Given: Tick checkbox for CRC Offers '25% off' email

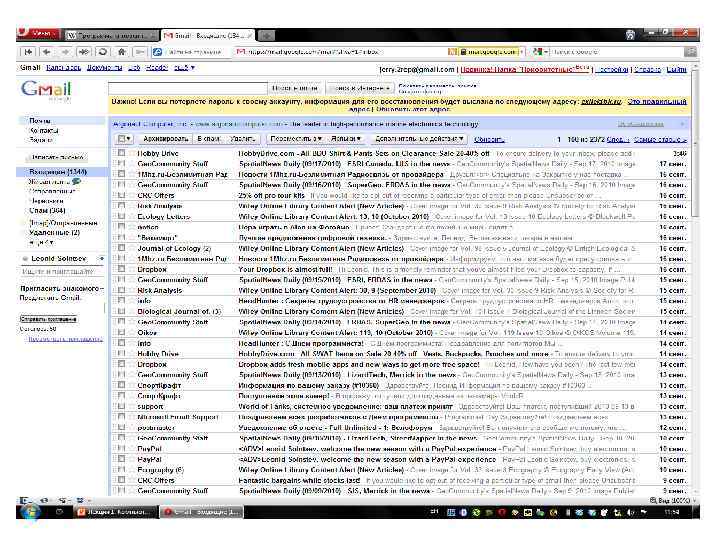Looking at the screenshot, I should 121,195.
